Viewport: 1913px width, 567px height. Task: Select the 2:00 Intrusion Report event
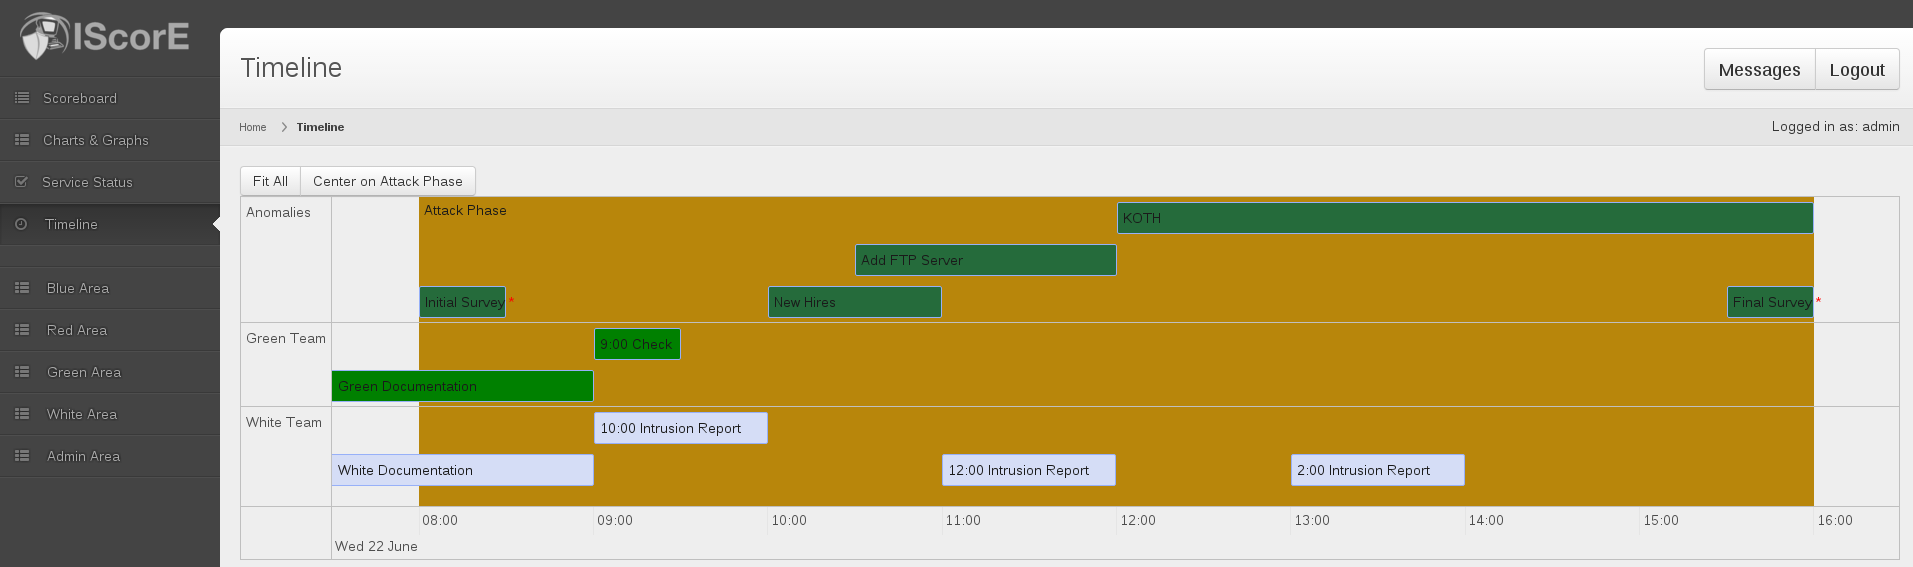pyautogui.click(x=1378, y=470)
